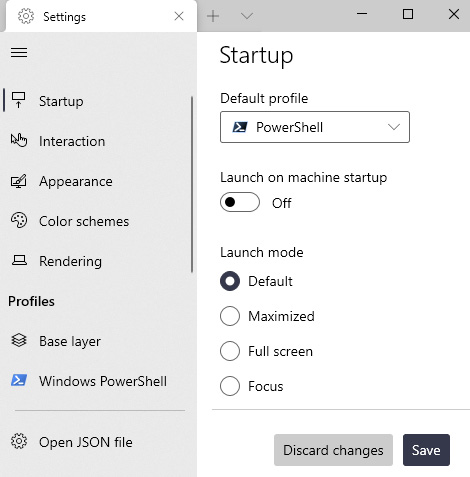Toggle Launch on machine startup switch

(240, 202)
